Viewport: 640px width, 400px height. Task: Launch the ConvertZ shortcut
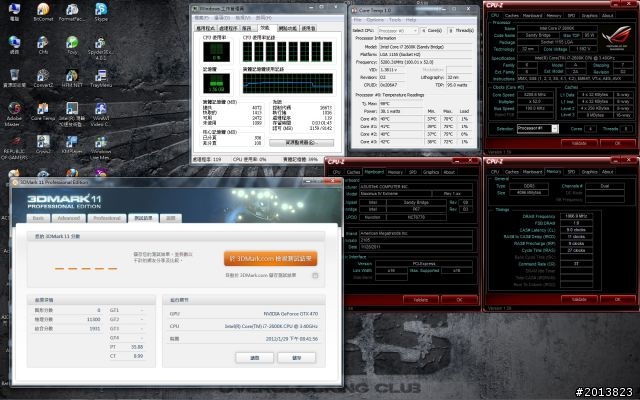[43, 78]
